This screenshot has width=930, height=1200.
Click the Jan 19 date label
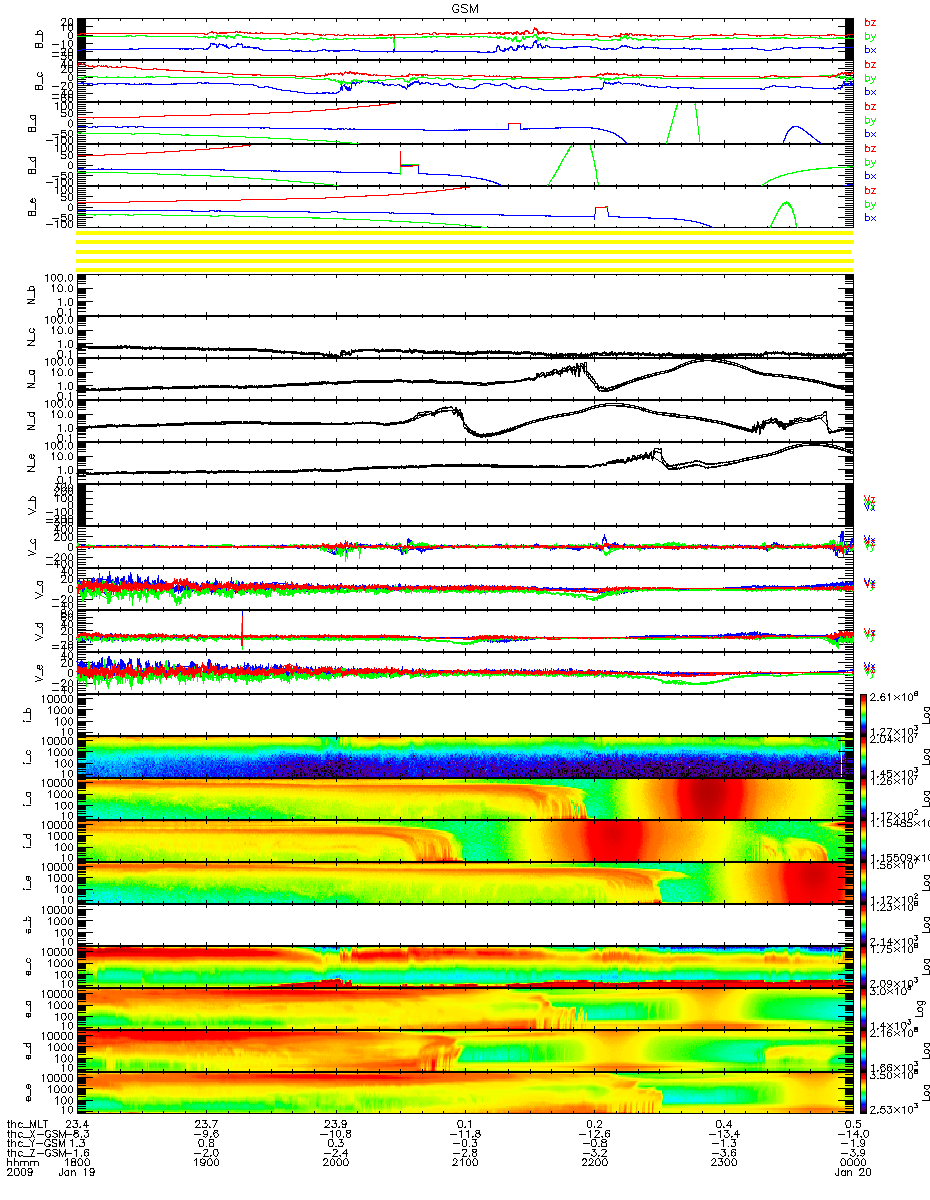[x=79, y=1172]
